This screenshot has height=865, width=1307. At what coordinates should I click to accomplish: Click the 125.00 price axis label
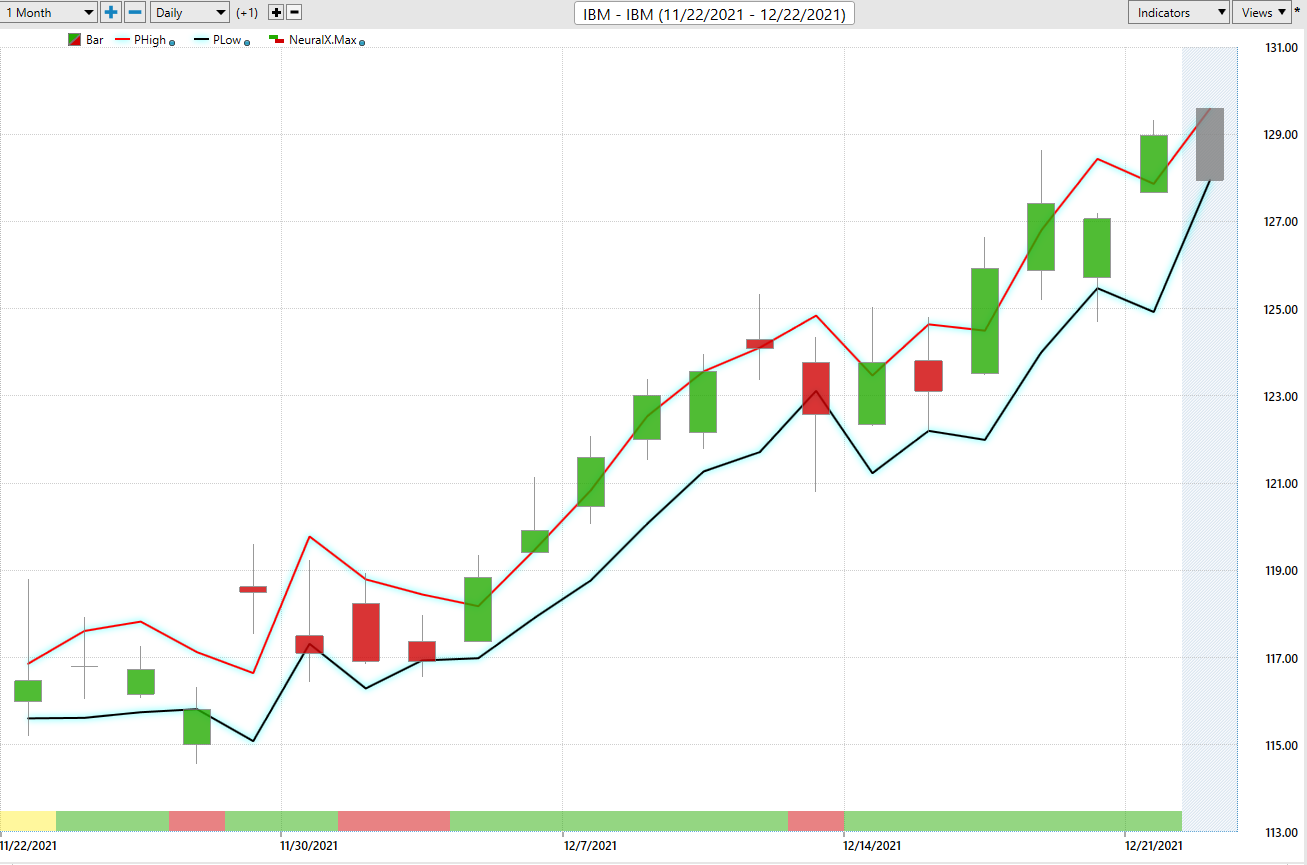click(x=1281, y=309)
